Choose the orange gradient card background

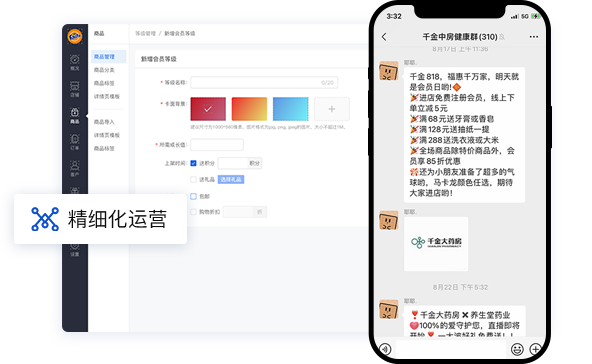(249, 109)
